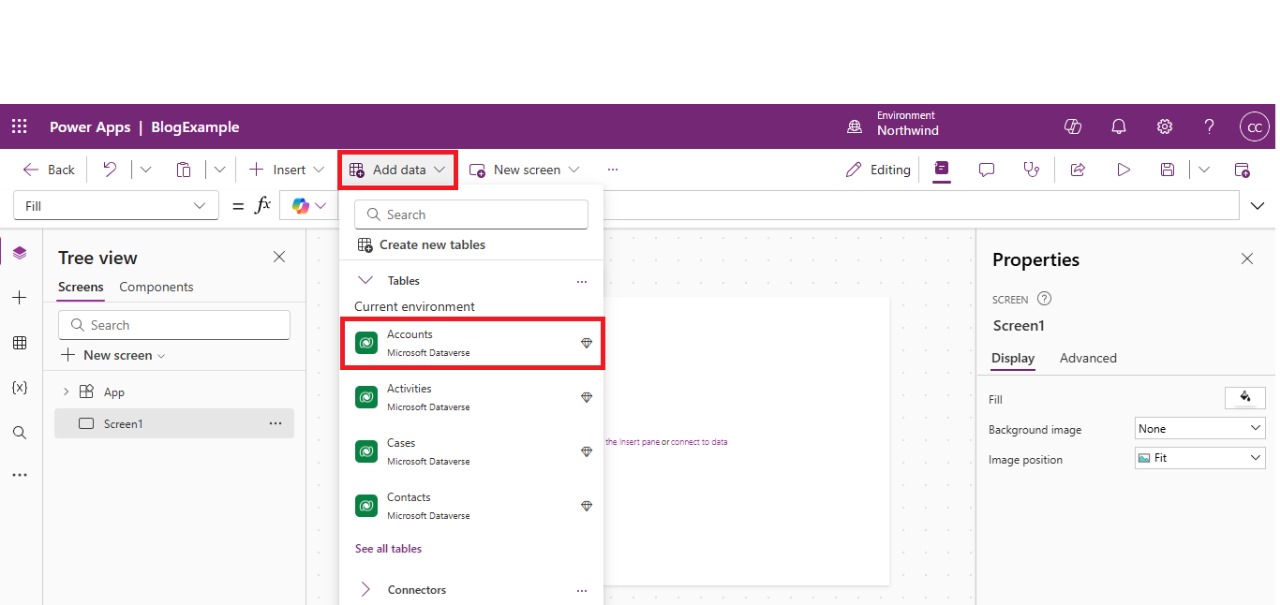Click the Save icon

click(1167, 170)
